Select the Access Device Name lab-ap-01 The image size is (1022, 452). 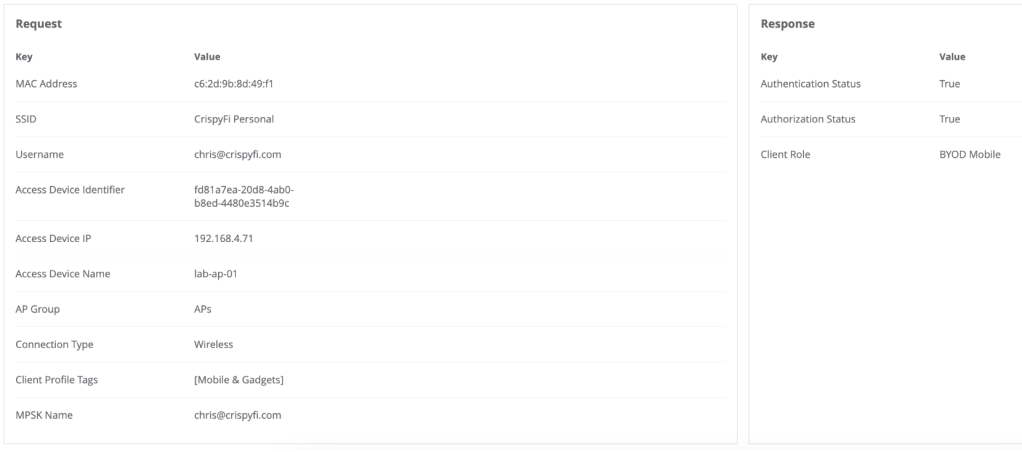click(215, 274)
